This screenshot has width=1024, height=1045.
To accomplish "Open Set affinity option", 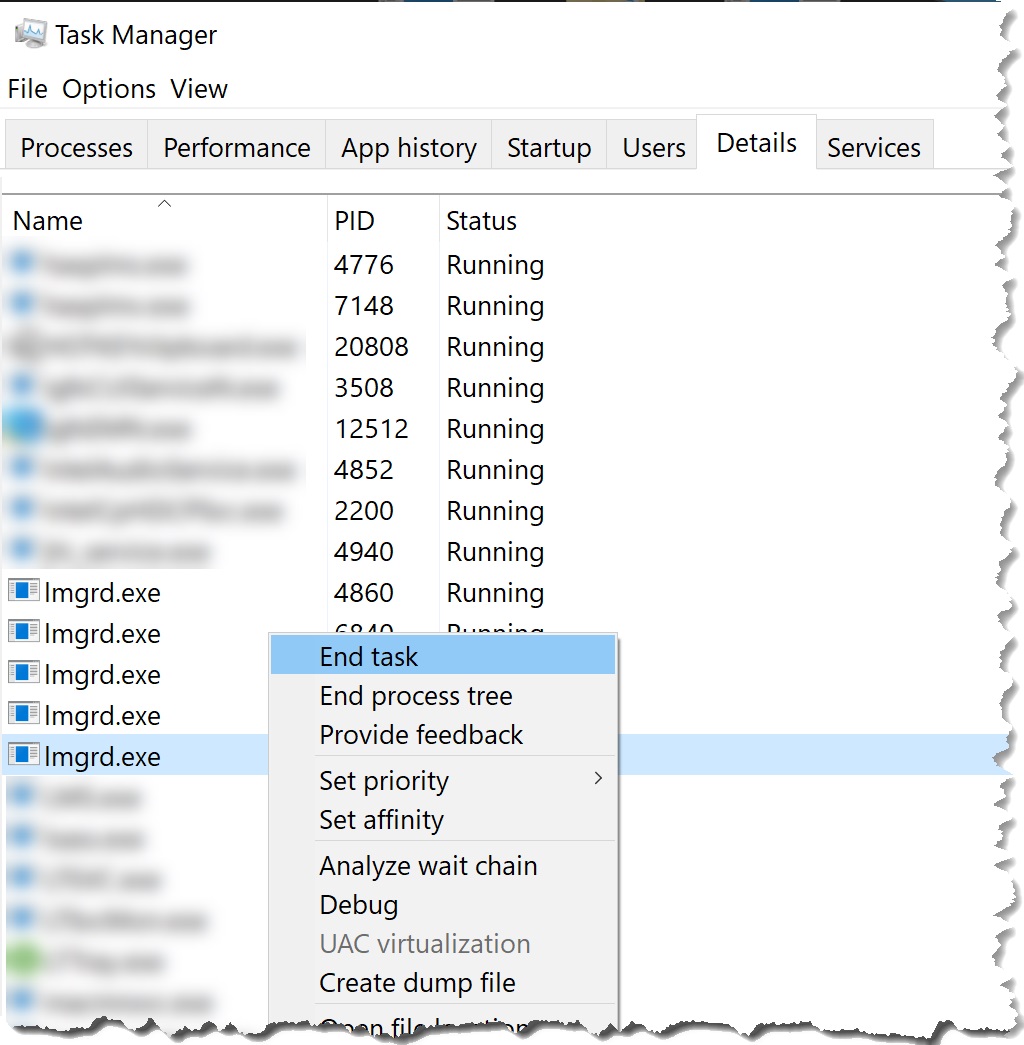I will point(381,820).
